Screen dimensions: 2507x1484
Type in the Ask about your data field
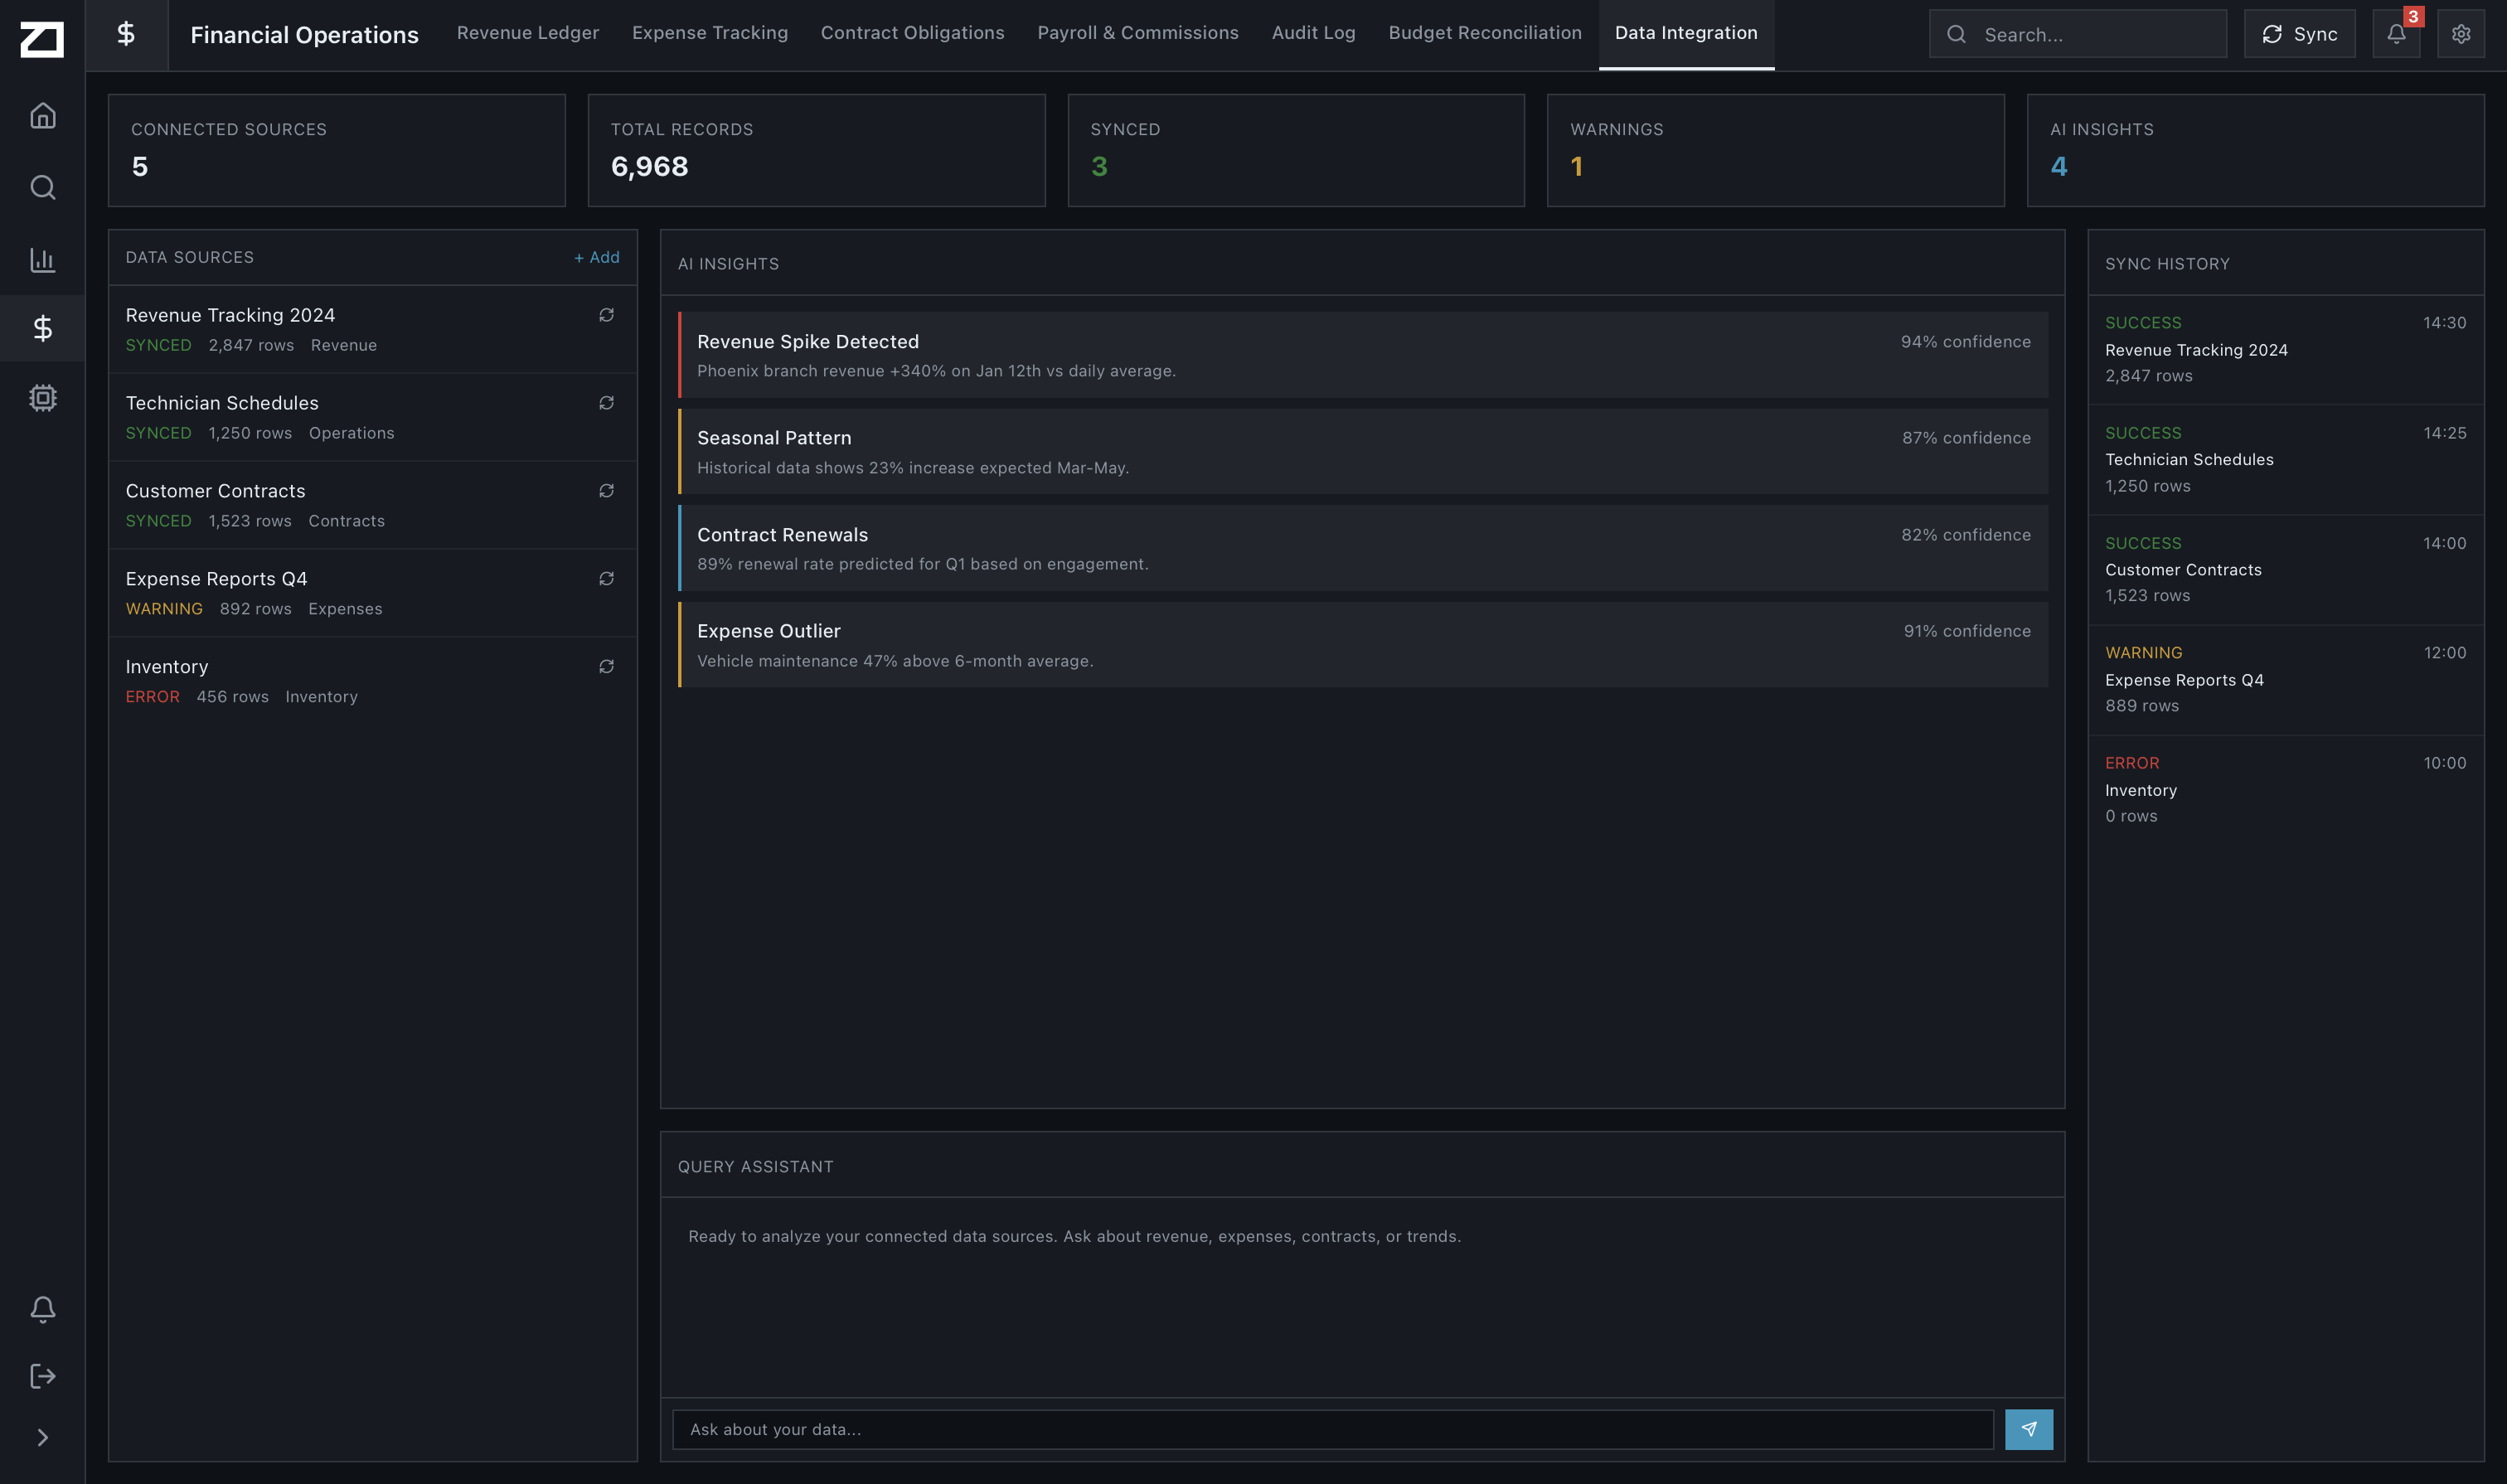click(1330, 1429)
